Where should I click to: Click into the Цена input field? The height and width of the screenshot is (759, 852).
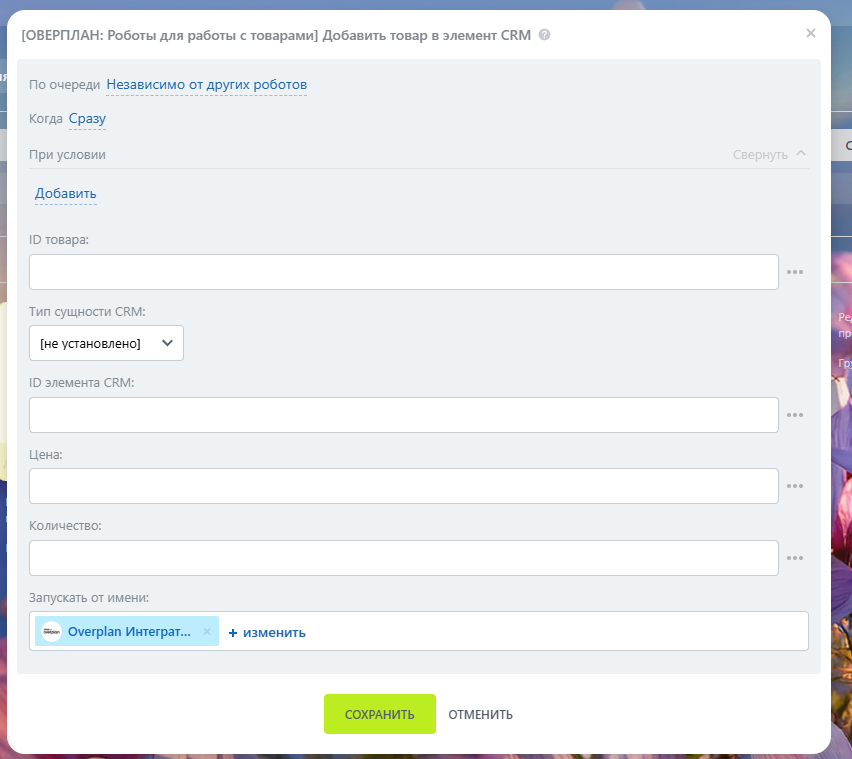[x=403, y=487]
